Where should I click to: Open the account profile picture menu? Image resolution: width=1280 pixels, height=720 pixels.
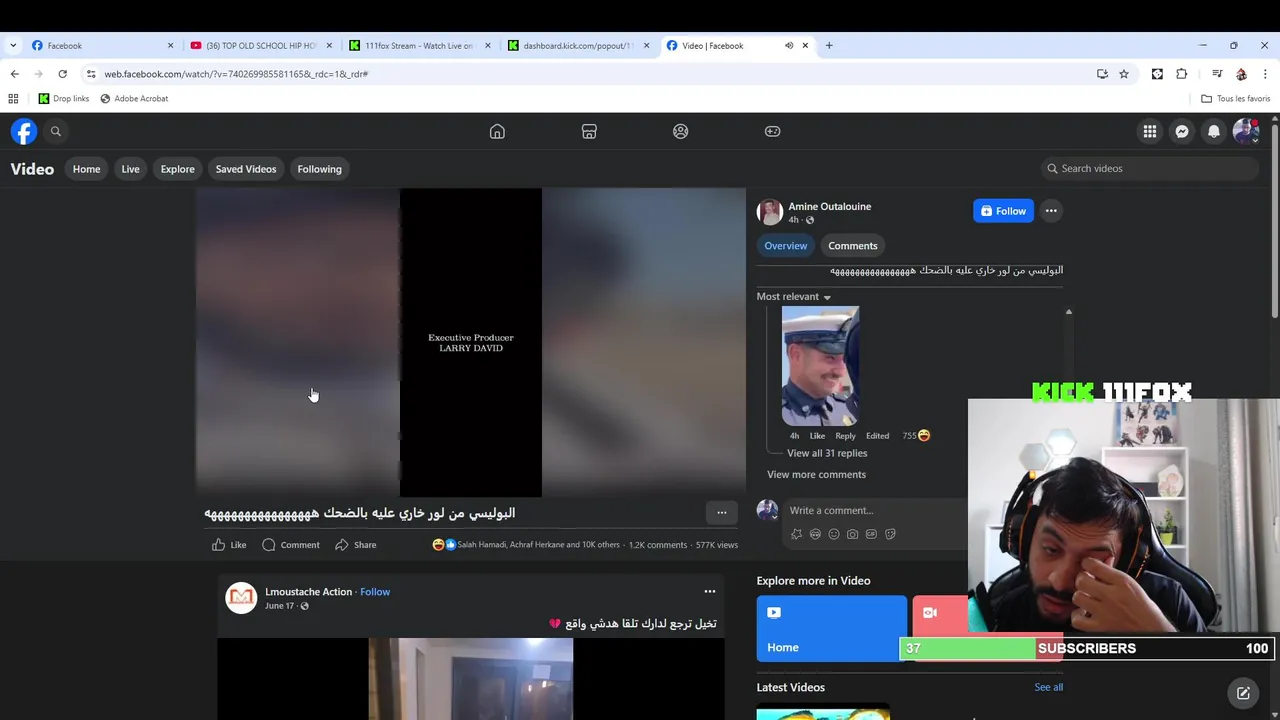pos(1246,131)
